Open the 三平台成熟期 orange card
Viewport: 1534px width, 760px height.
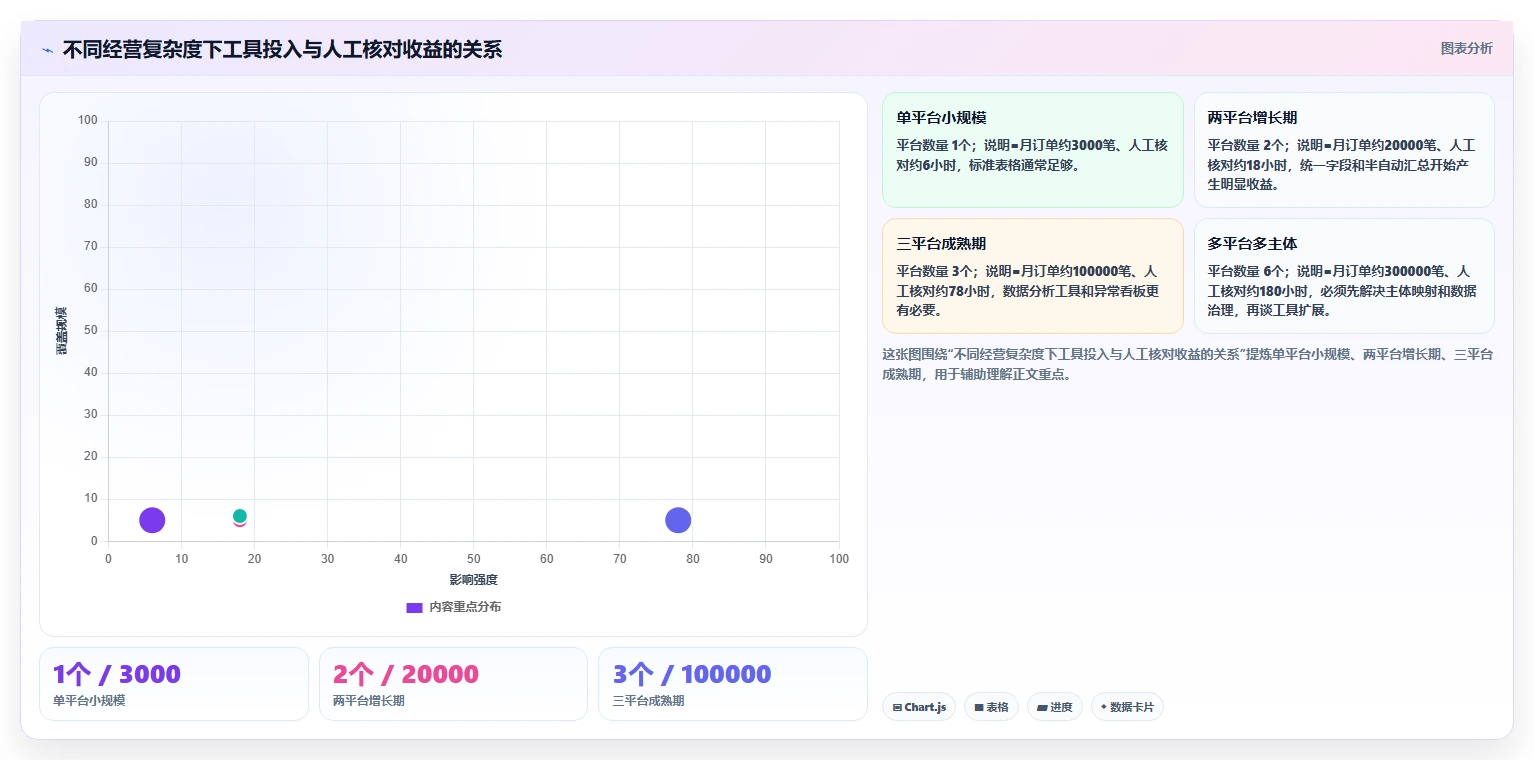pyautogui.click(x=1032, y=276)
